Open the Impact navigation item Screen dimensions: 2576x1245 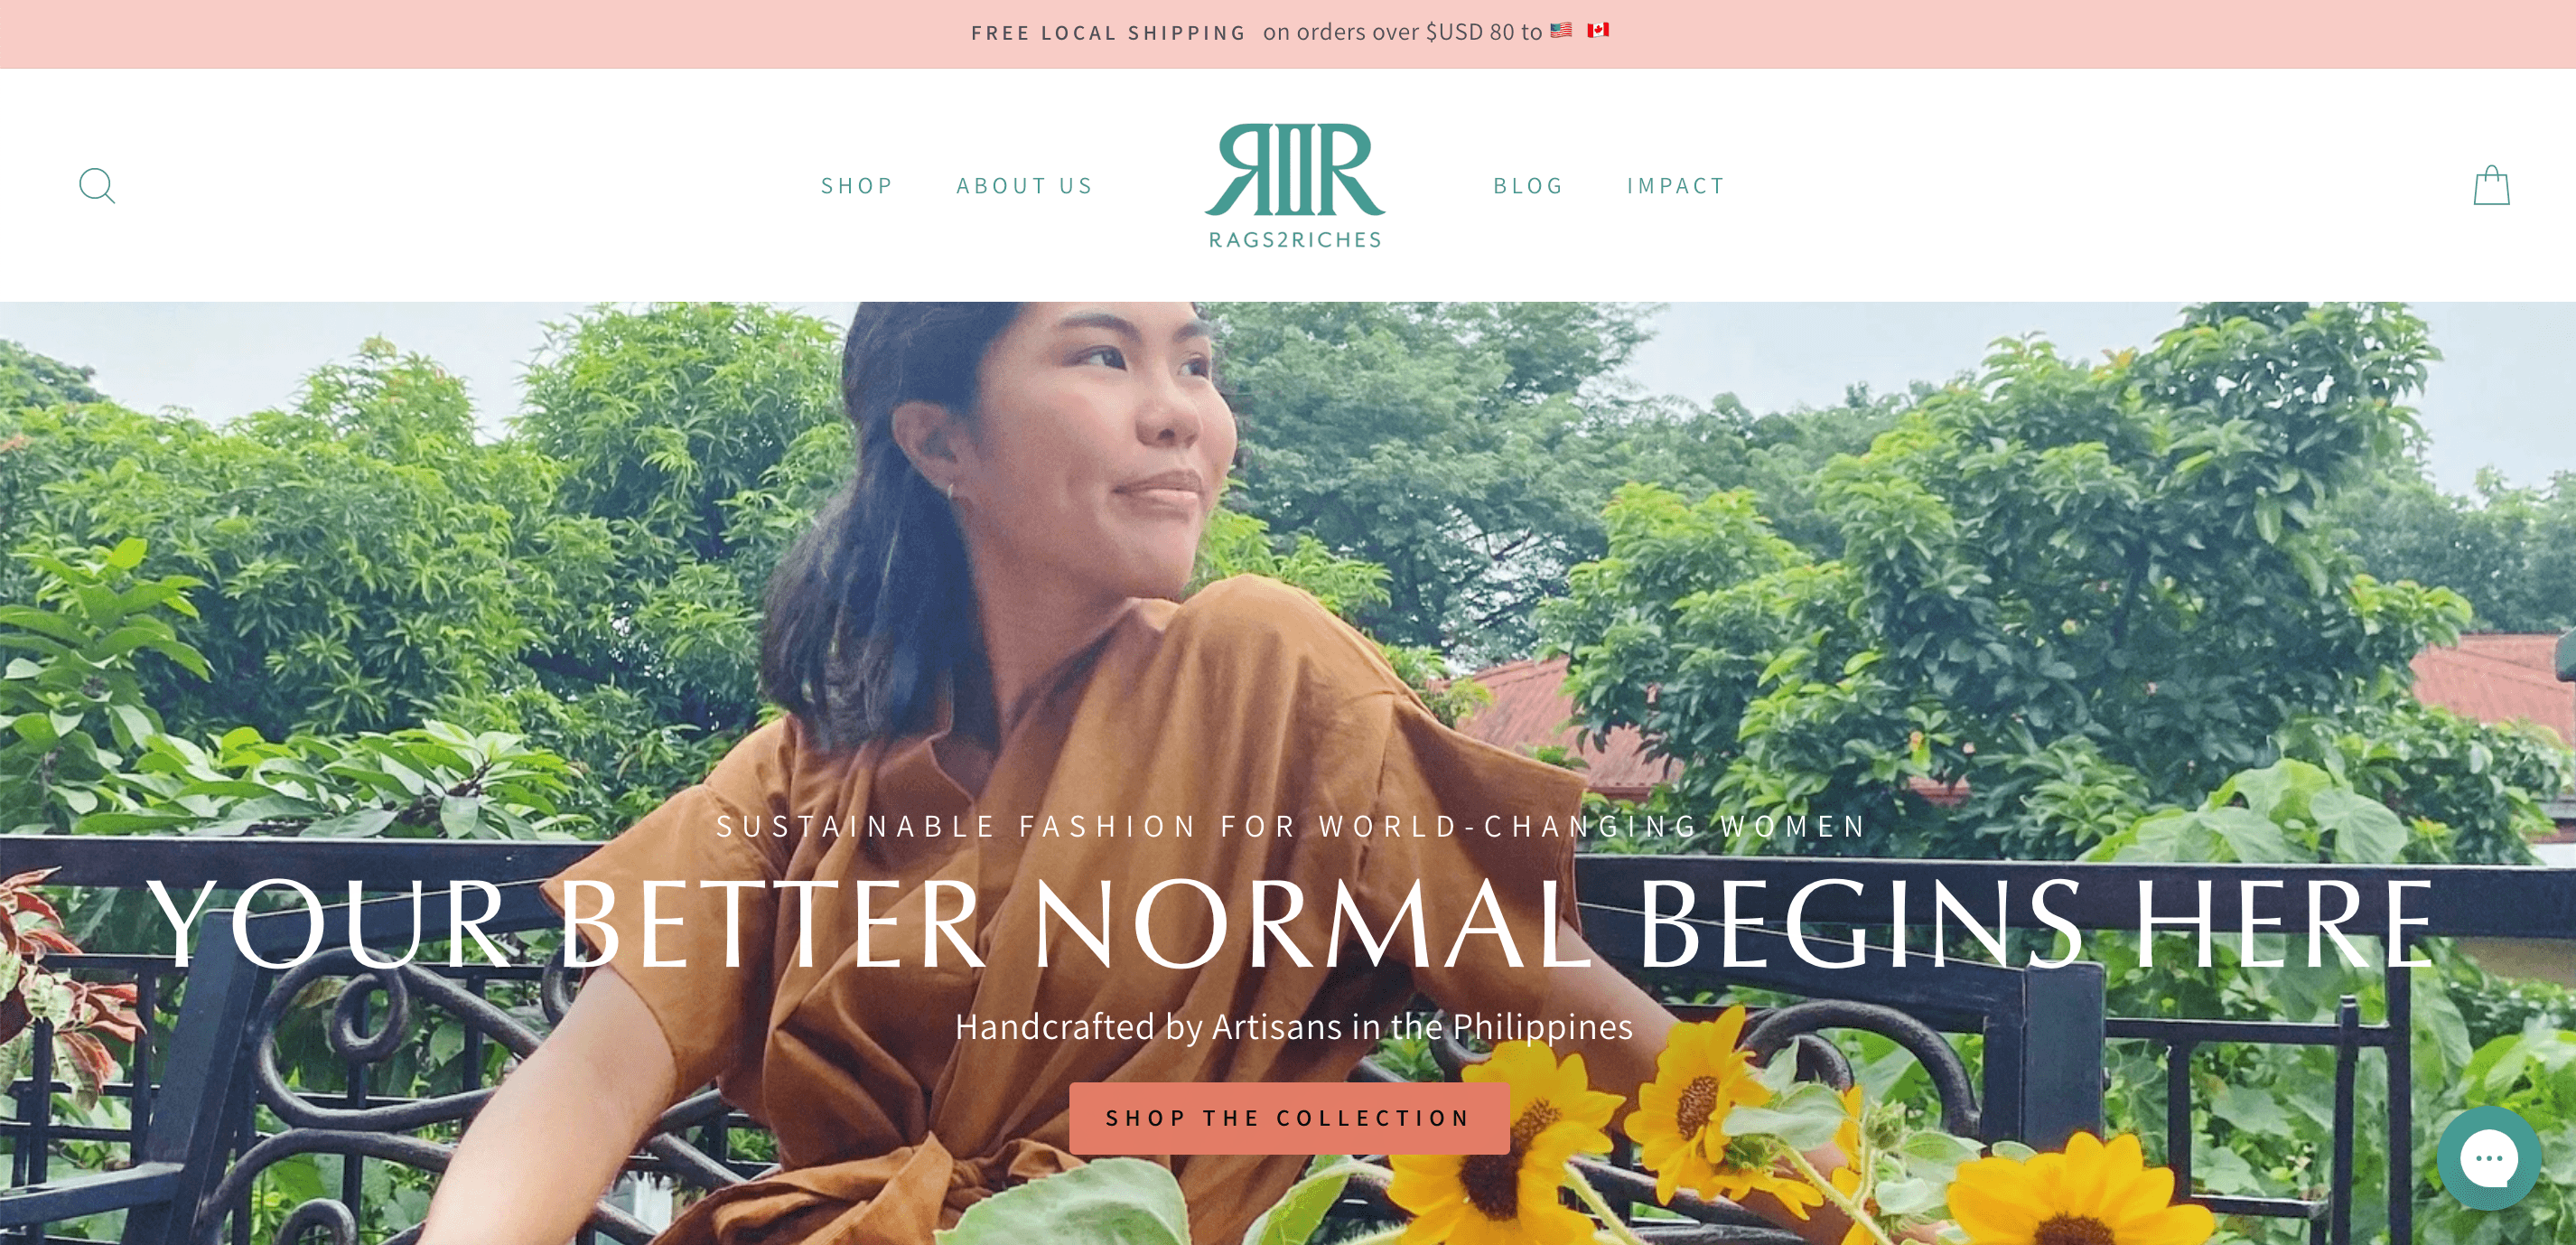click(x=1676, y=186)
